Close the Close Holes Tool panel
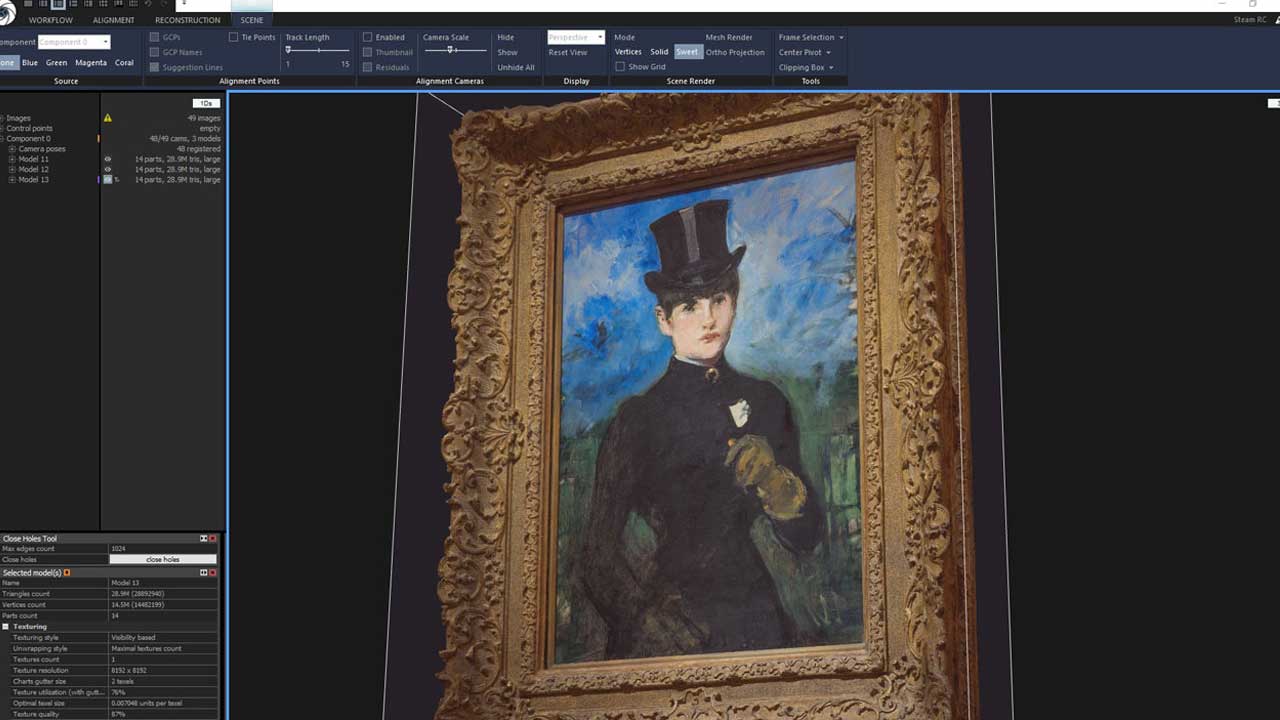The height and width of the screenshot is (720, 1280). (213, 538)
